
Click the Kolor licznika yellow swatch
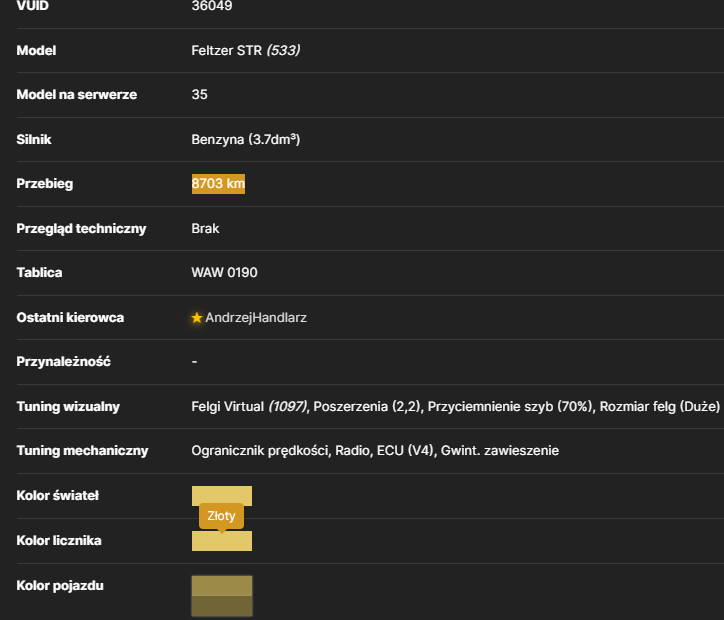tap(222, 541)
